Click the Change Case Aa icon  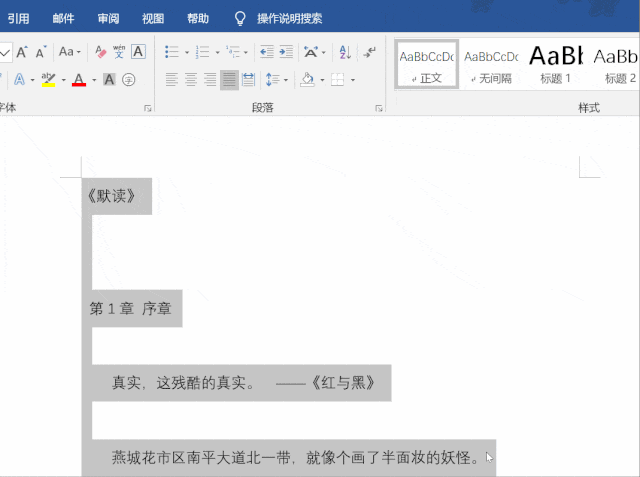click(x=67, y=52)
